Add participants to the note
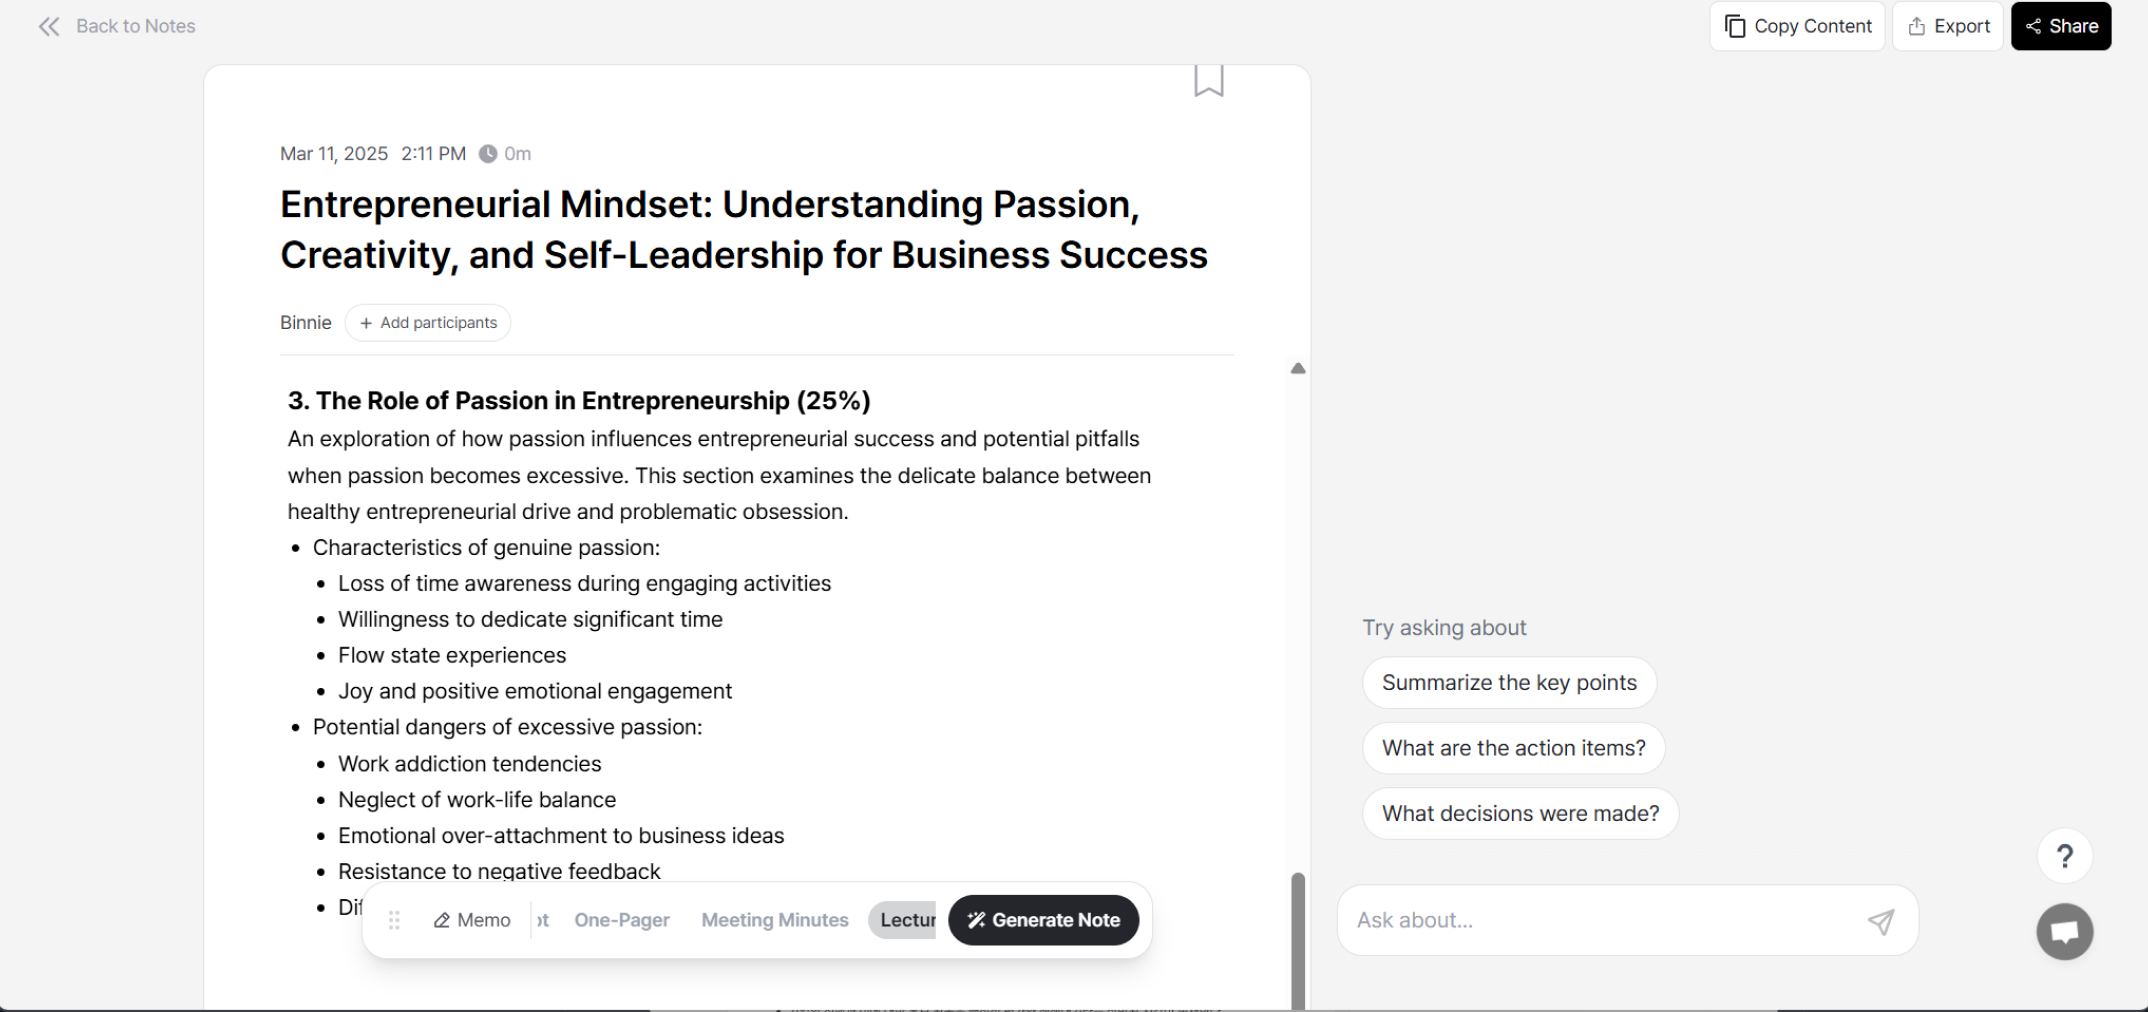This screenshot has width=2148, height=1012. click(x=428, y=323)
